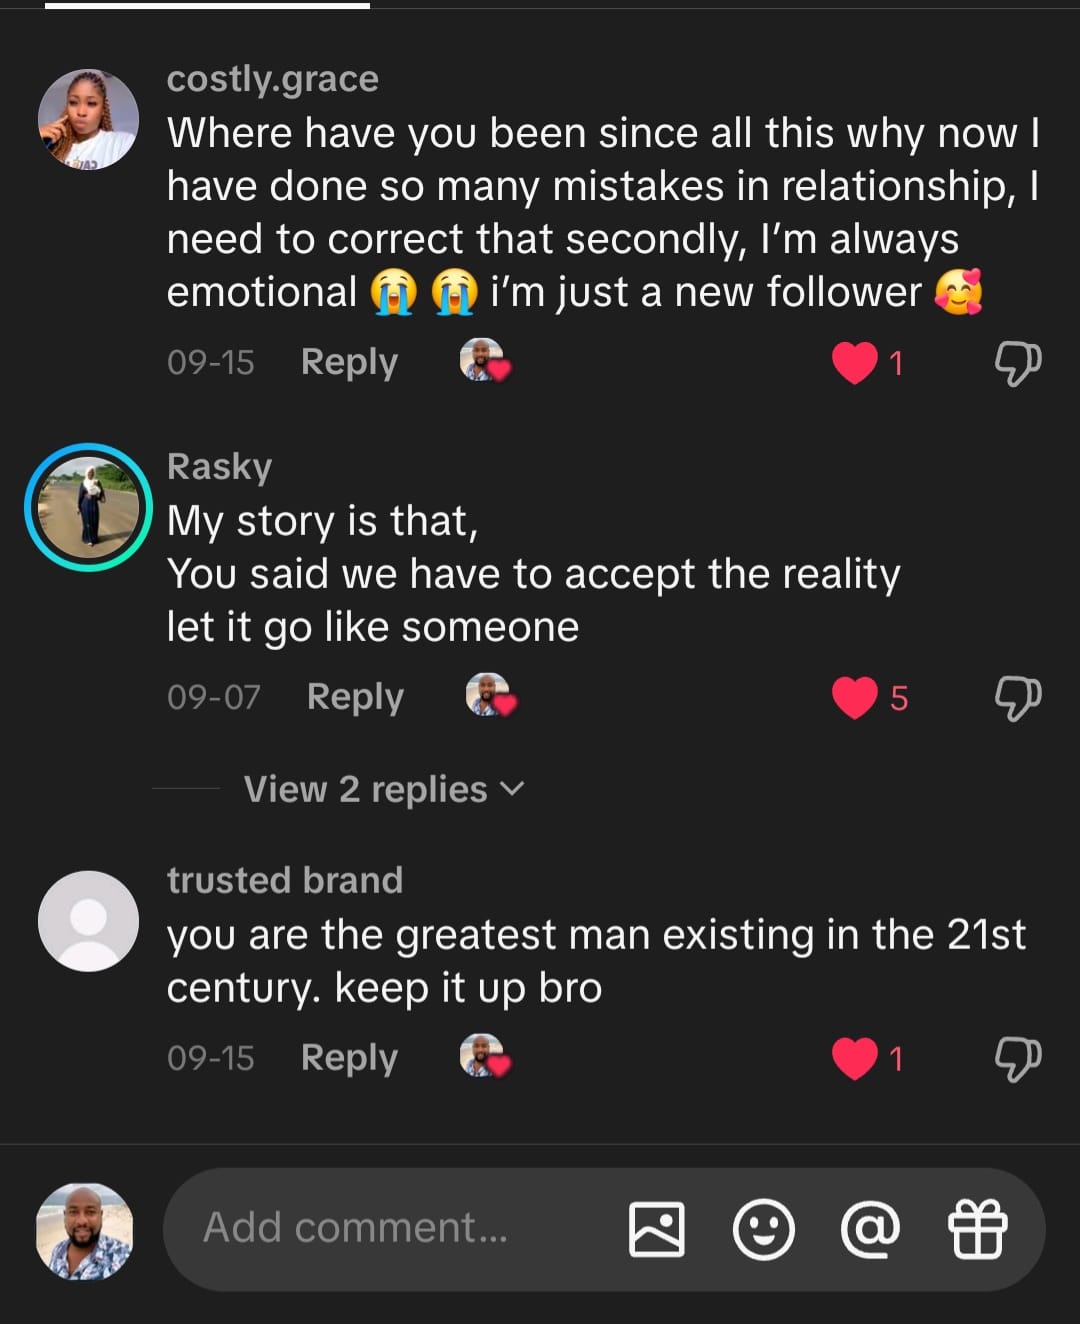This screenshot has width=1080, height=1324.
Task: Toggle the heart on Rasky's comment
Action: [x=855, y=697]
